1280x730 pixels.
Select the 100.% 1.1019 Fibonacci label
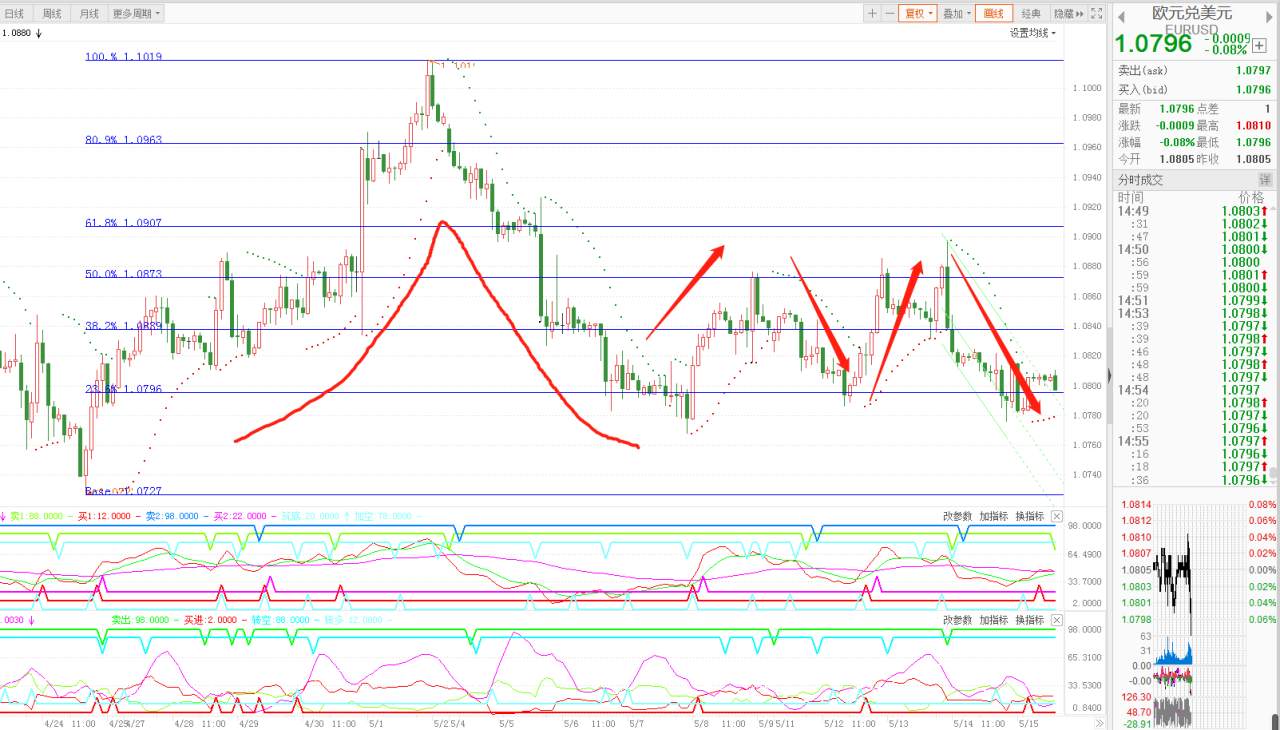[124, 57]
